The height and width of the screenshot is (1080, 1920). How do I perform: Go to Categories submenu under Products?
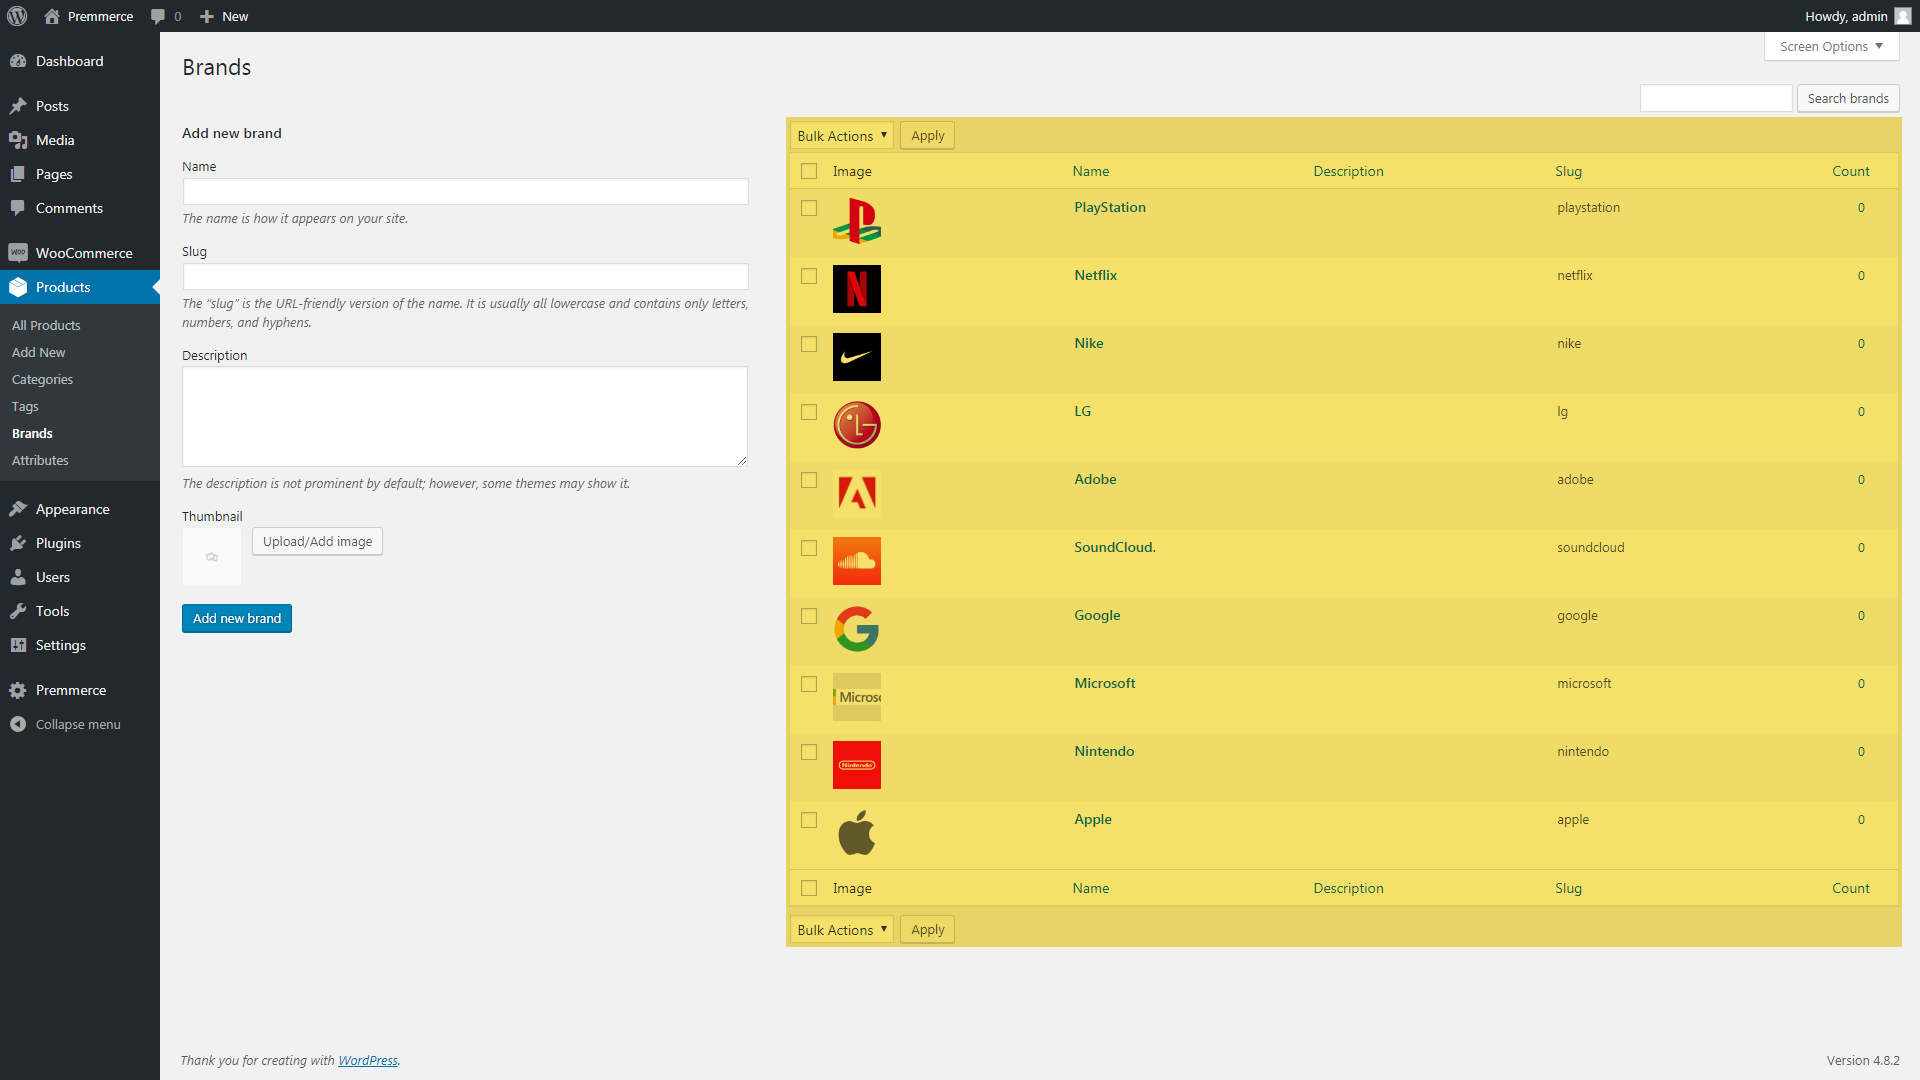[x=42, y=380]
